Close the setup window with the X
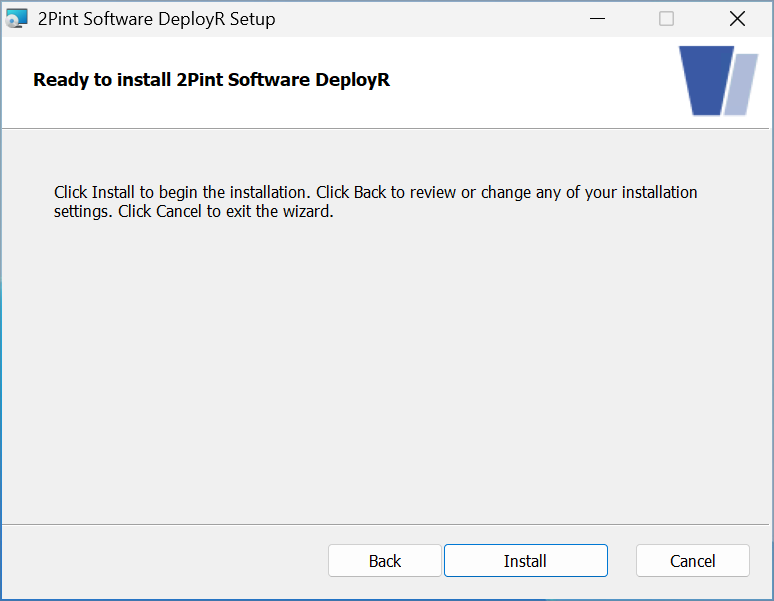Image resolution: width=774 pixels, height=601 pixels. point(737,19)
